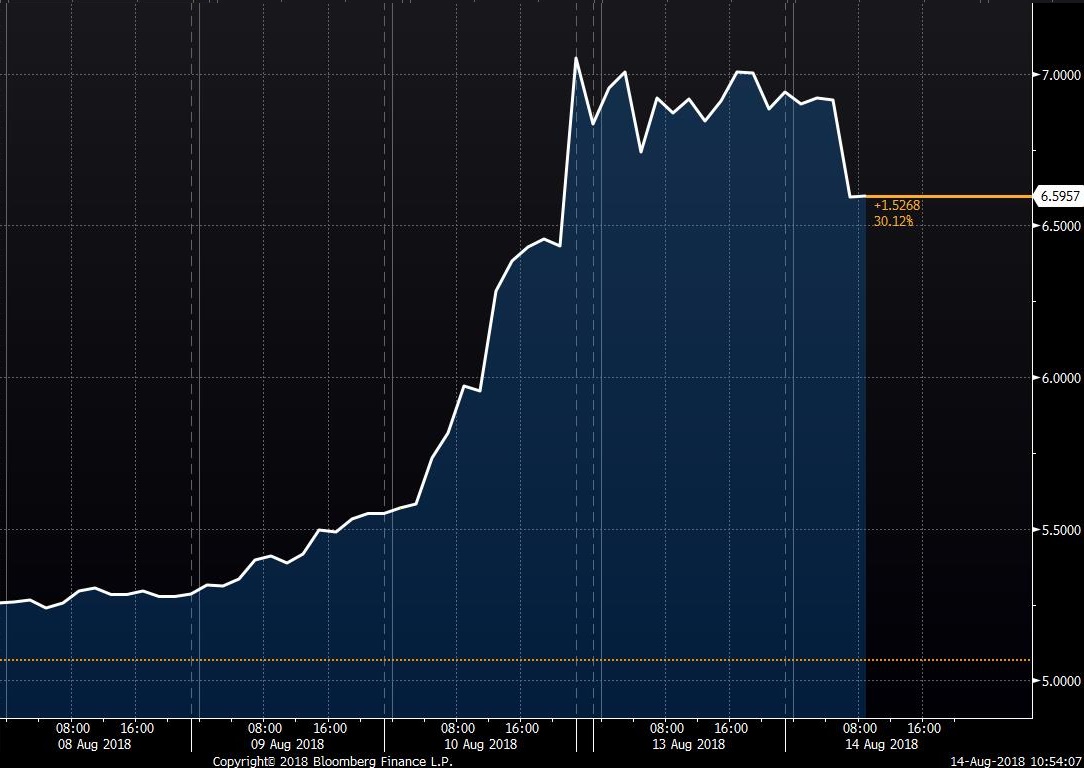
Task: Click the 5.0000 y-axis label
Action: point(1060,681)
